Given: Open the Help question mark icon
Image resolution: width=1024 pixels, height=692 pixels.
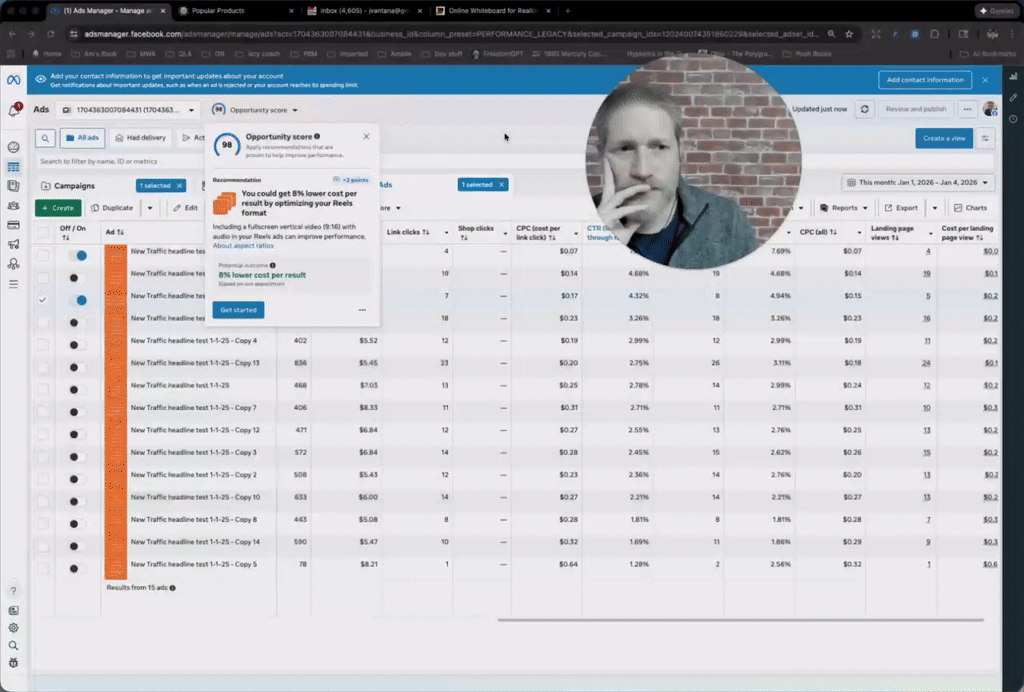Looking at the screenshot, I should [x=13, y=591].
